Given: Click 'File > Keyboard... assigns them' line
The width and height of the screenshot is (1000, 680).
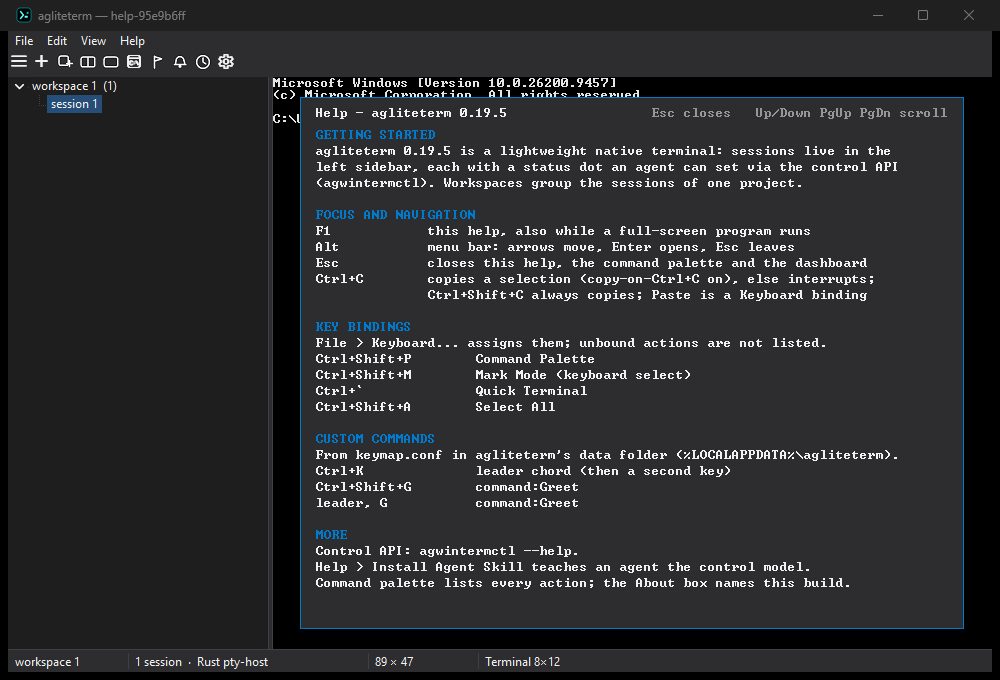Looking at the screenshot, I should (571, 343).
